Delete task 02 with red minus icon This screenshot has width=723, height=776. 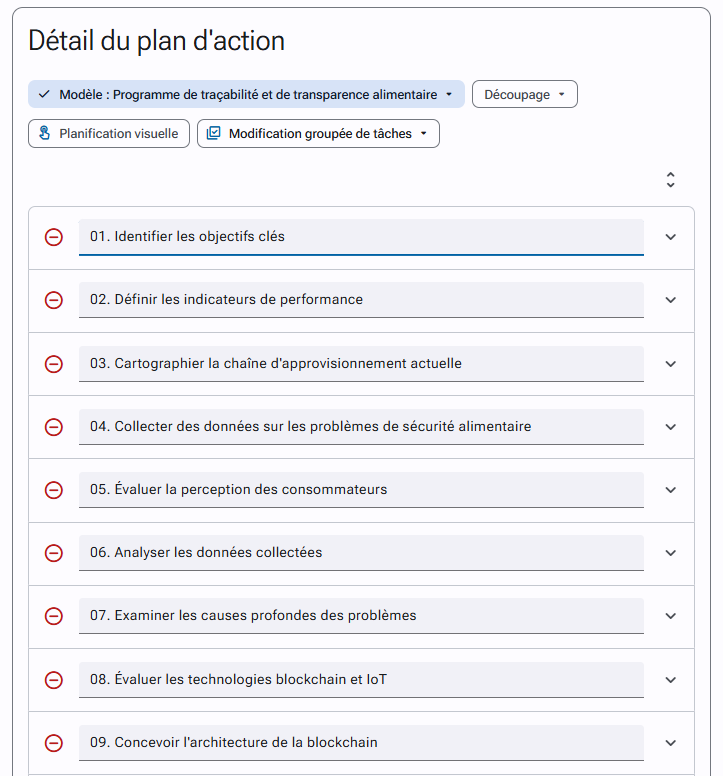click(53, 300)
